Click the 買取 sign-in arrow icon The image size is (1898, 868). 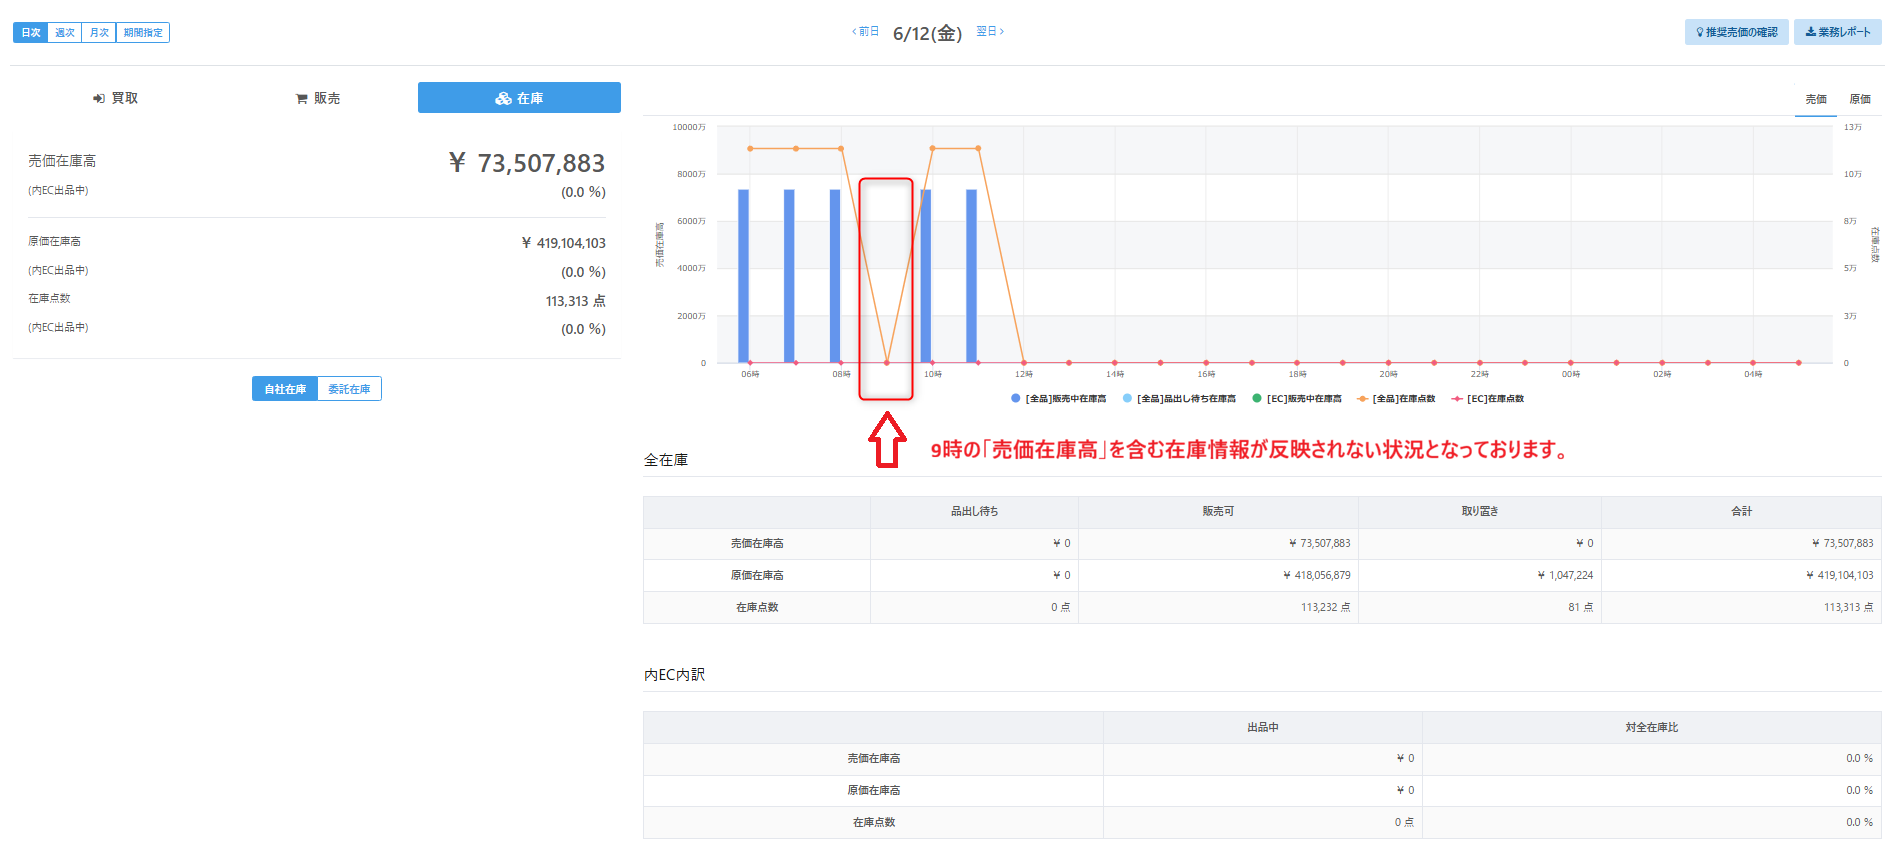coord(99,98)
